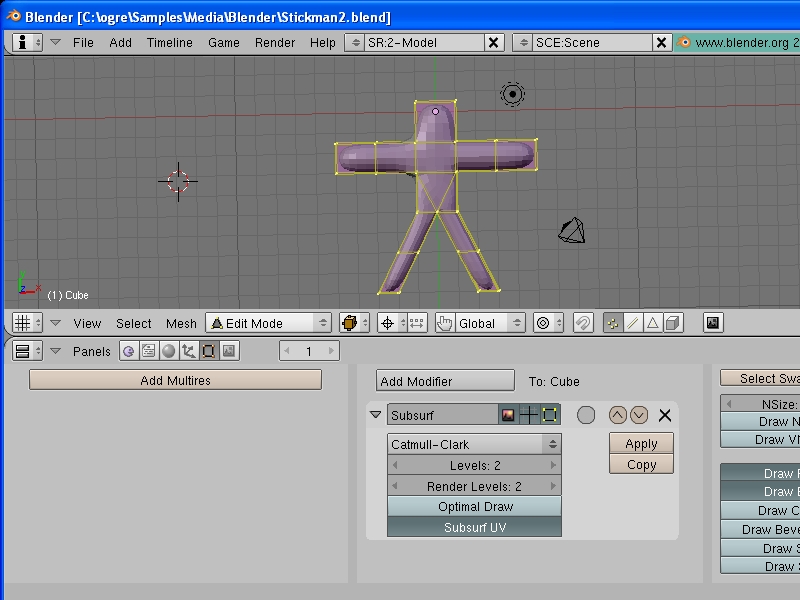Toggle Subsurf modifier in edit mode
Screen dimensions: 800x600
(x=550, y=415)
